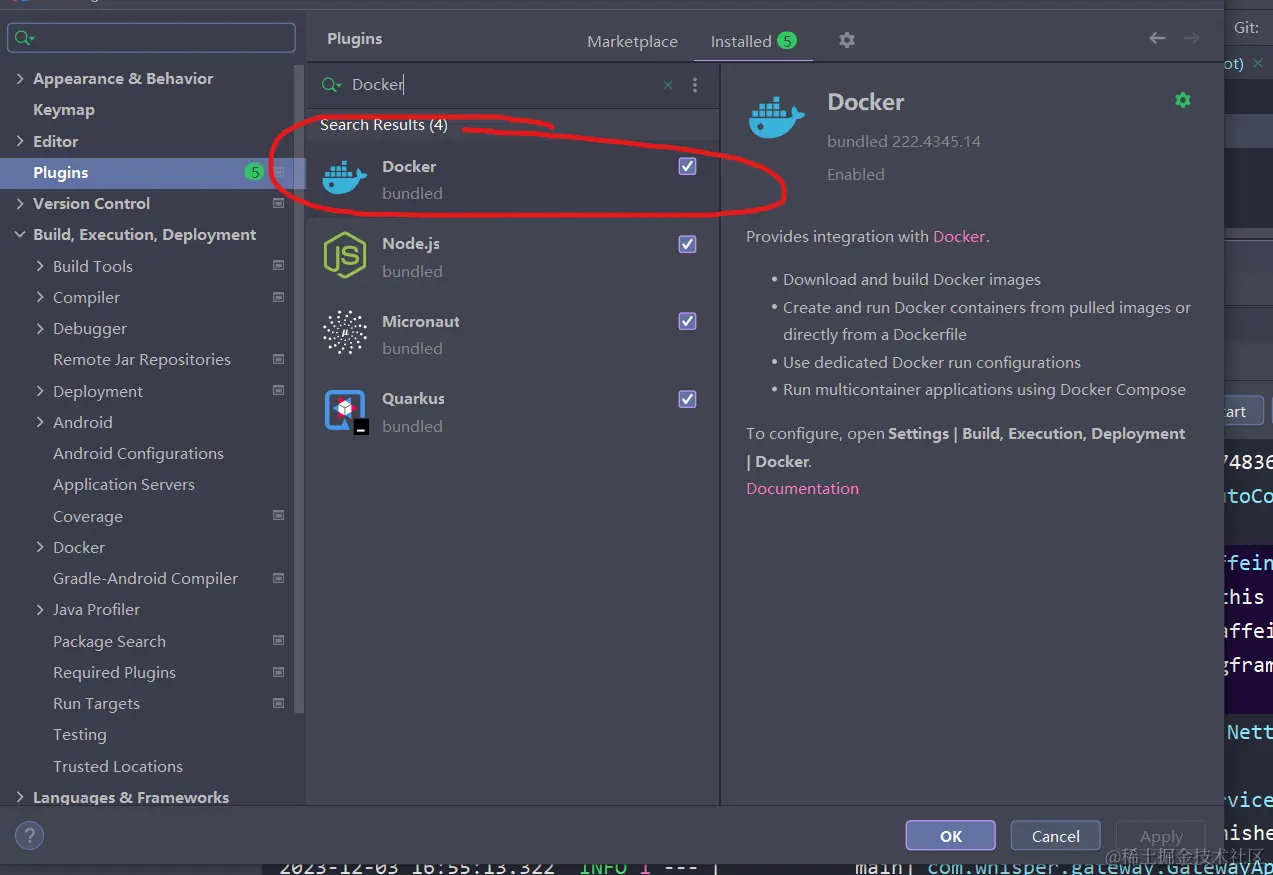The height and width of the screenshot is (875, 1273).
Task: Open the help question mark button
Action: point(29,836)
